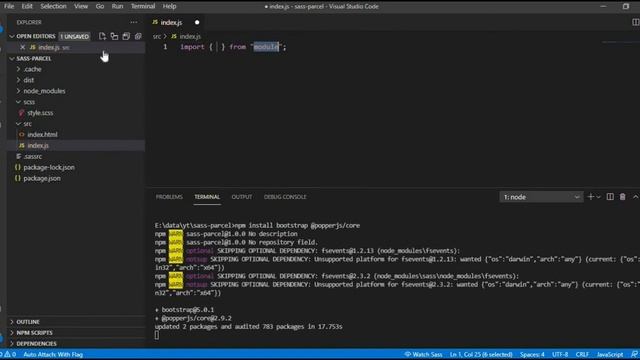Switch to the Debug Console tab

coord(285,197)
